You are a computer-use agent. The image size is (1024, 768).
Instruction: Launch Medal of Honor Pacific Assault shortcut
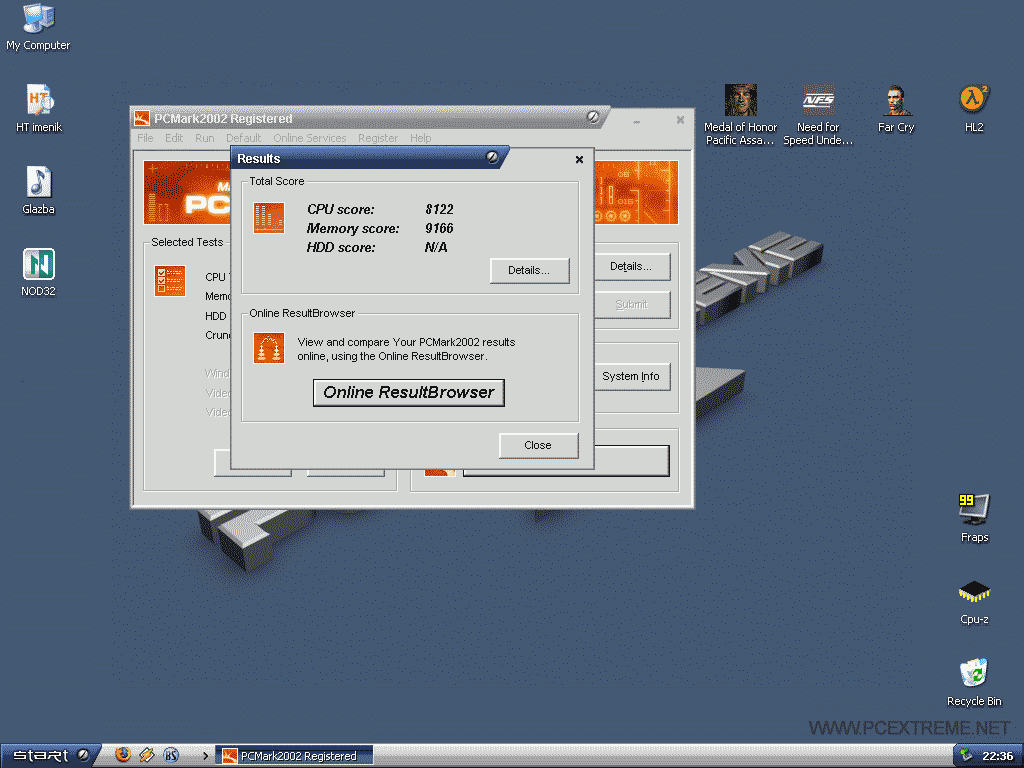point(740,101)
